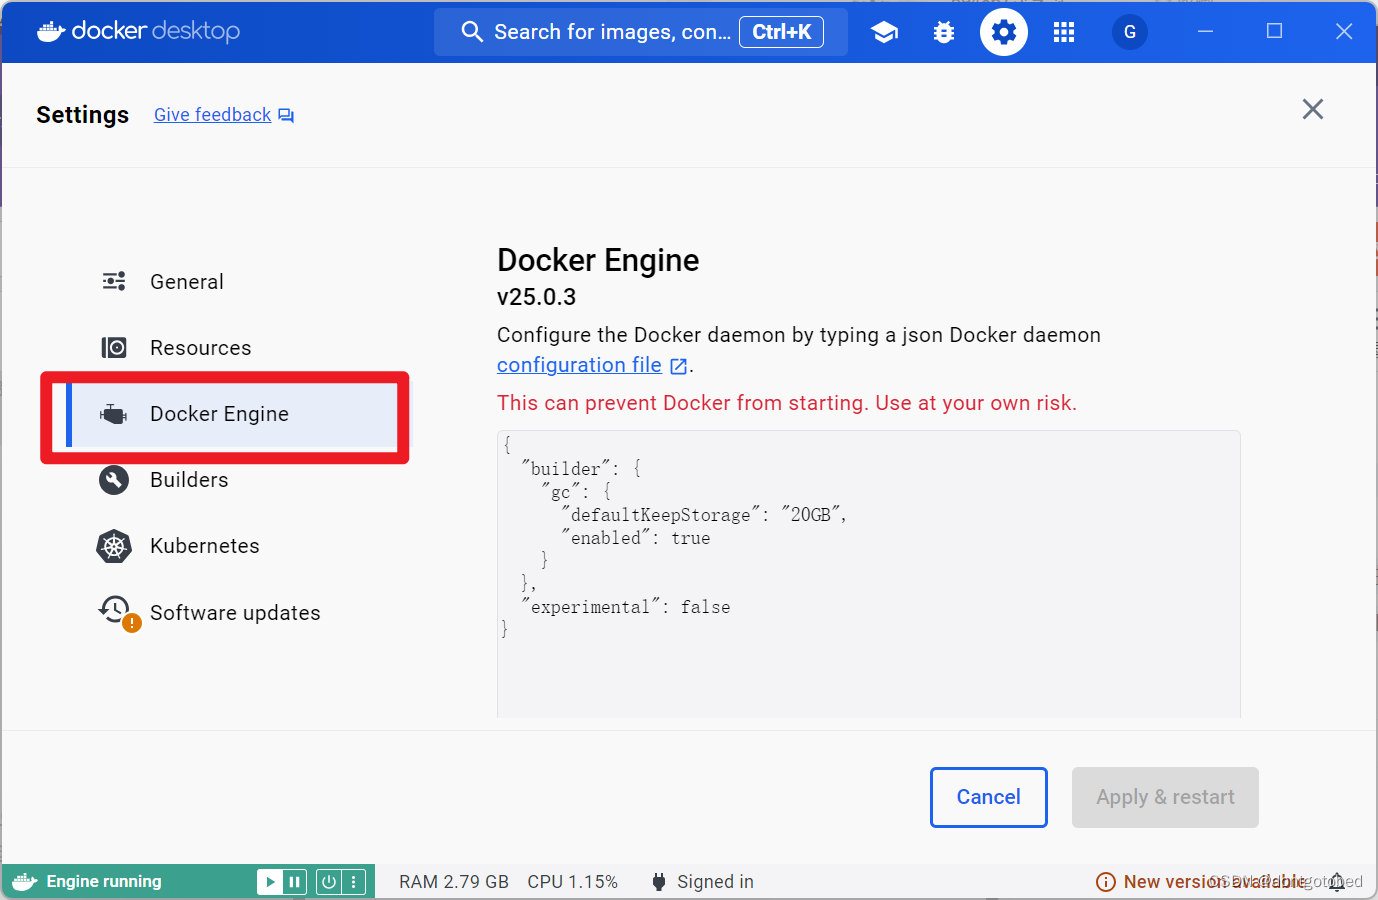Select Docker Engine in the sidebar
The height and width of the screenshot is (900, 1378).
tap(219, 413)
